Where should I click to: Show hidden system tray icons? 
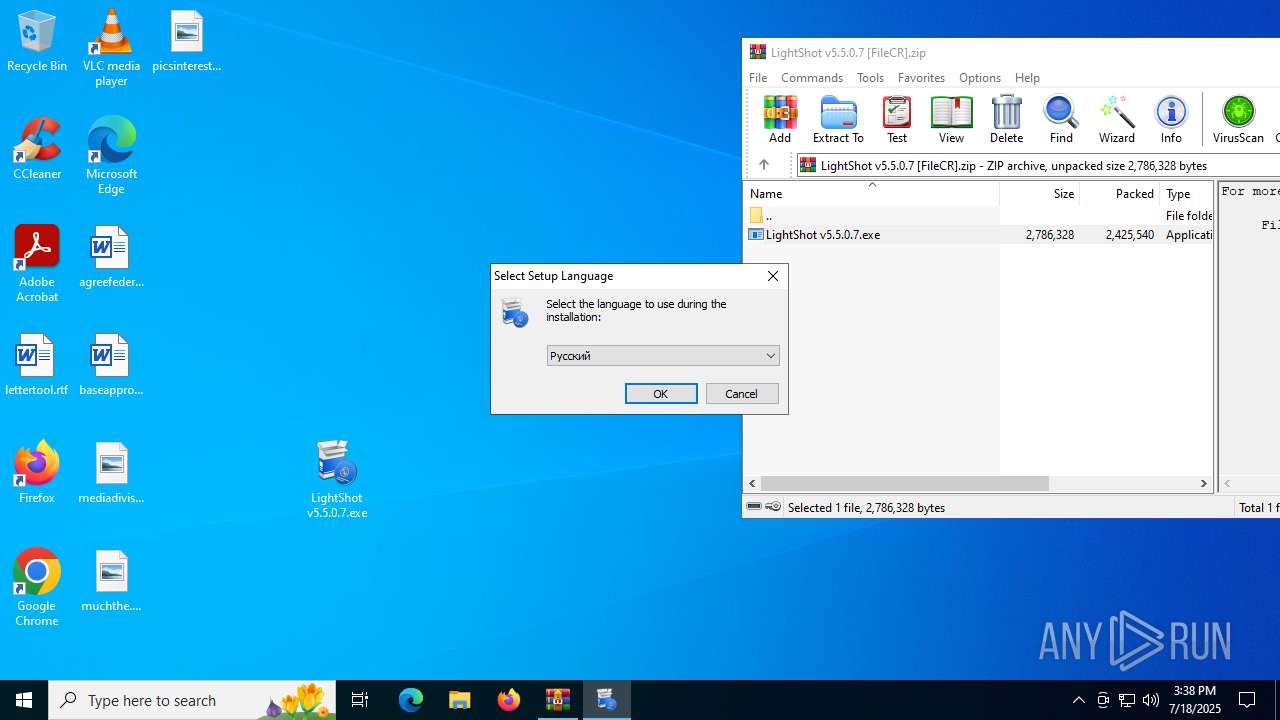coord(1079,700)
